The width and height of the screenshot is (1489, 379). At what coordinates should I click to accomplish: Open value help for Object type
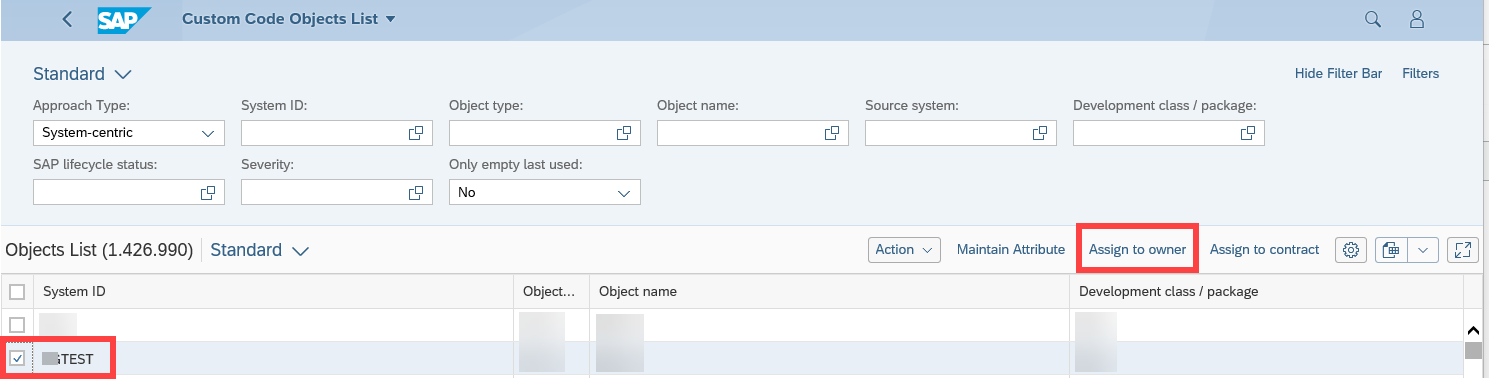tap(624, 132)
